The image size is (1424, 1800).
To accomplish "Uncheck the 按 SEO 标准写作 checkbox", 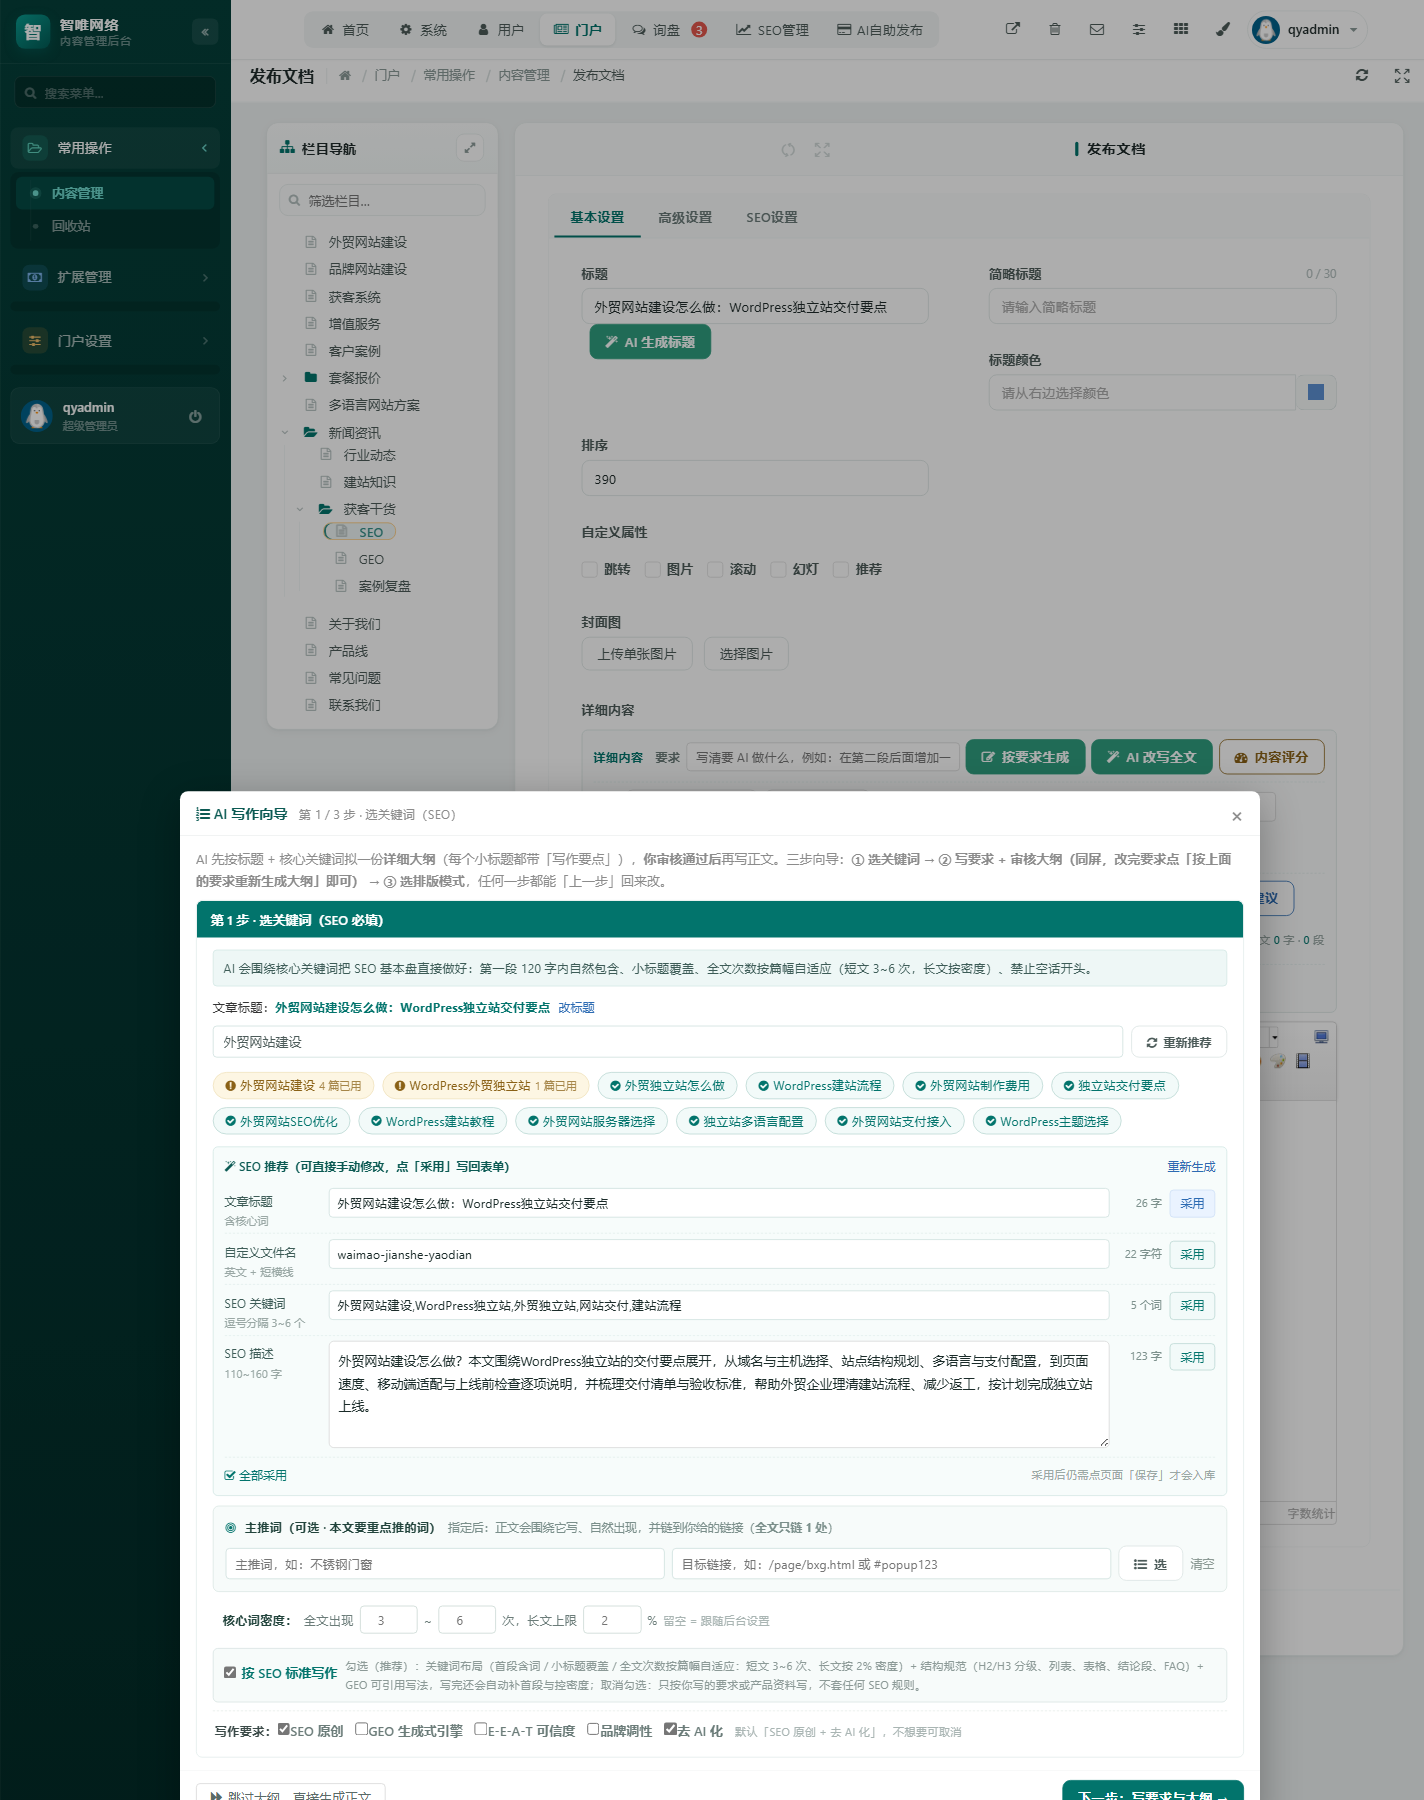I will (x=230, y=1672).
